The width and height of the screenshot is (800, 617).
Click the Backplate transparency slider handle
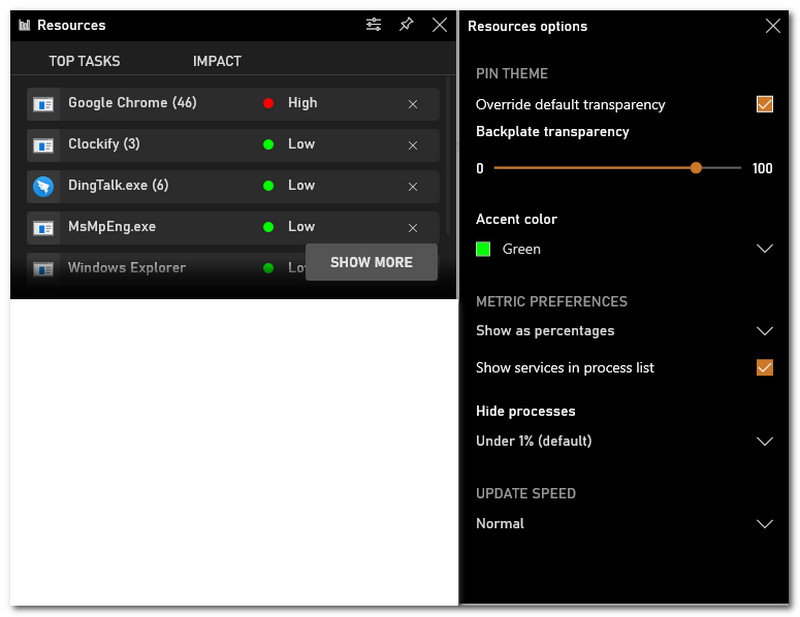696,168
